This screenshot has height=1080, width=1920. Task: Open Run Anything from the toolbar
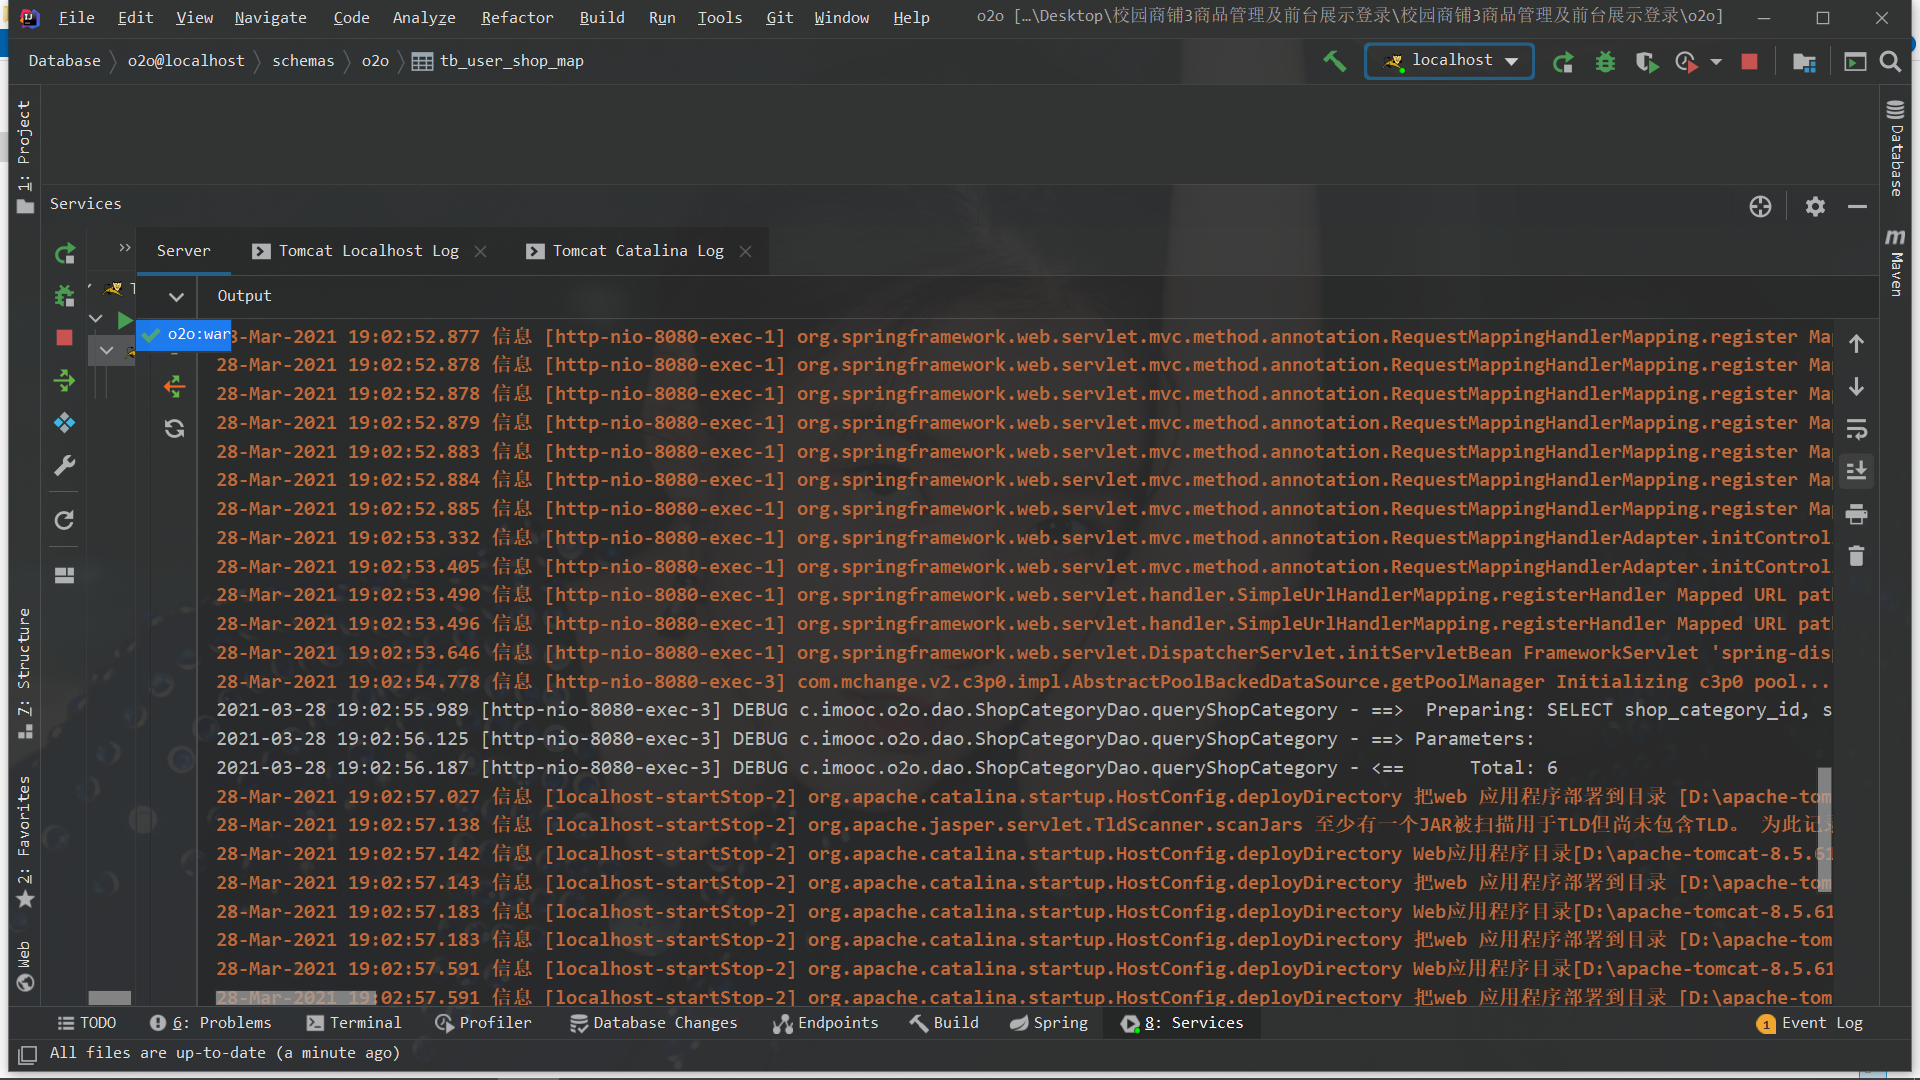coord(1855,62)
